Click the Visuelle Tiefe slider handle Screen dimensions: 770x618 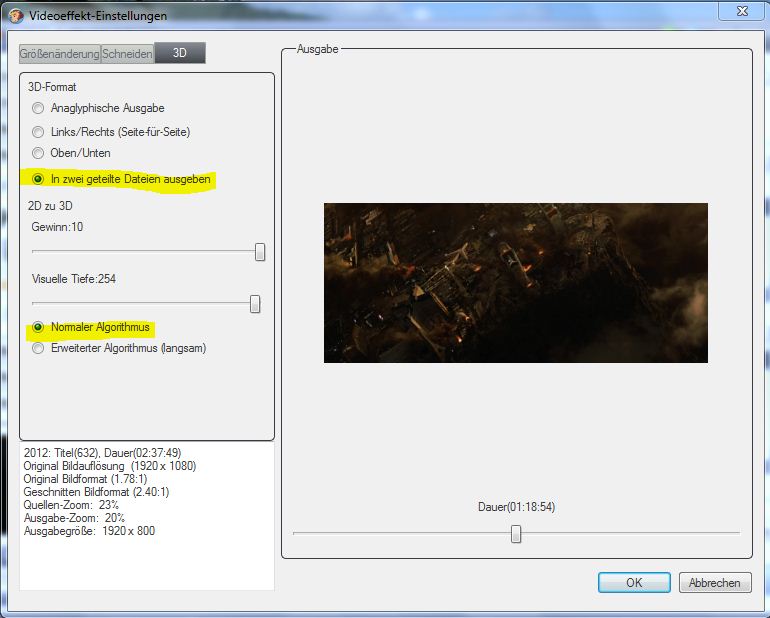[x=255, y=304]
